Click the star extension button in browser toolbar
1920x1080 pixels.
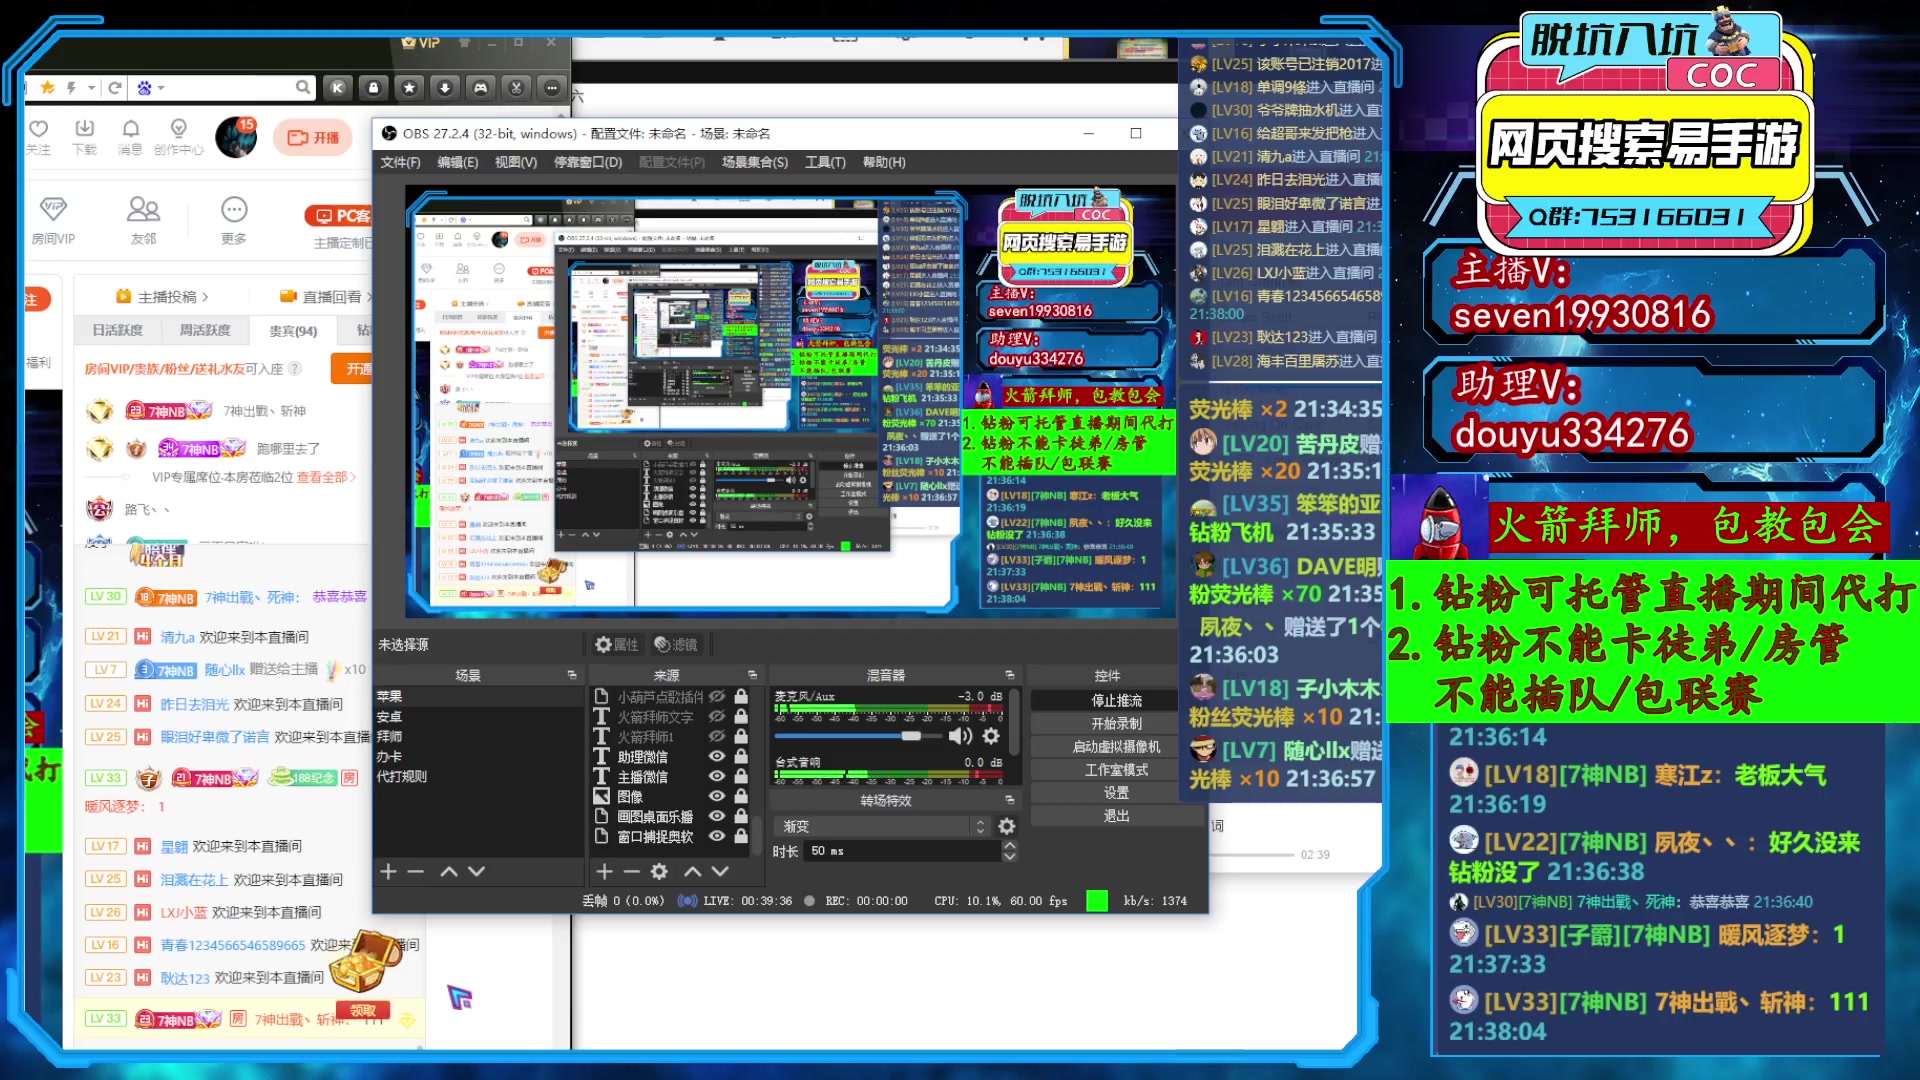(409, 88)
